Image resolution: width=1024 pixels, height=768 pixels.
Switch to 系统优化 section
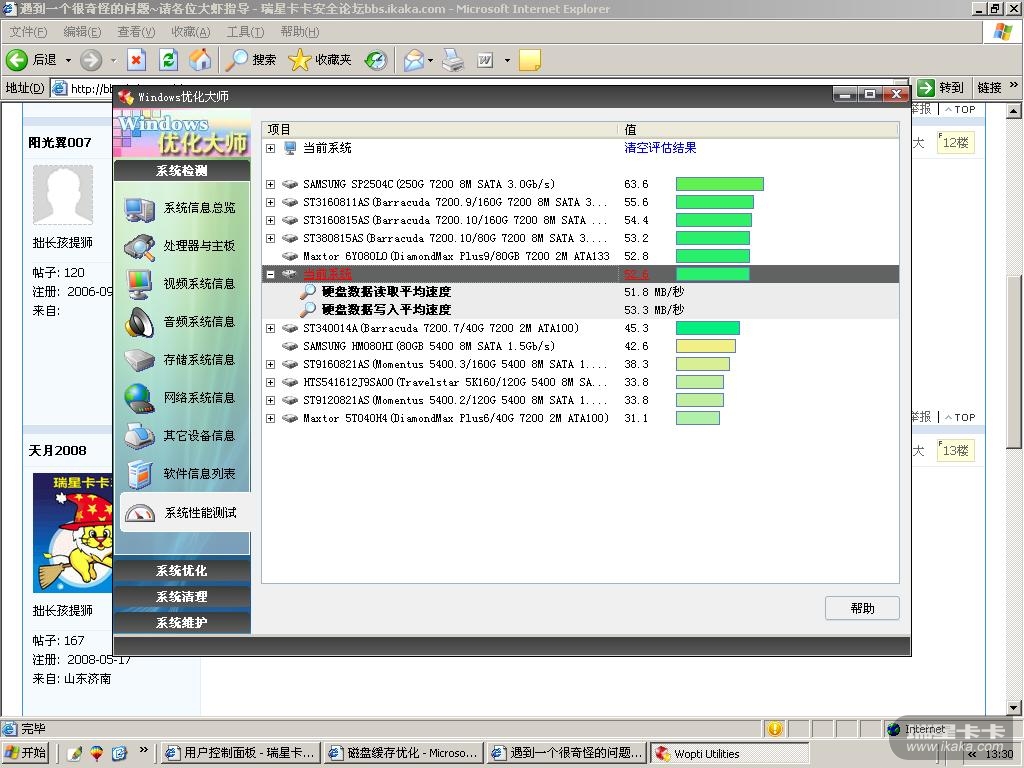[182, 571]
